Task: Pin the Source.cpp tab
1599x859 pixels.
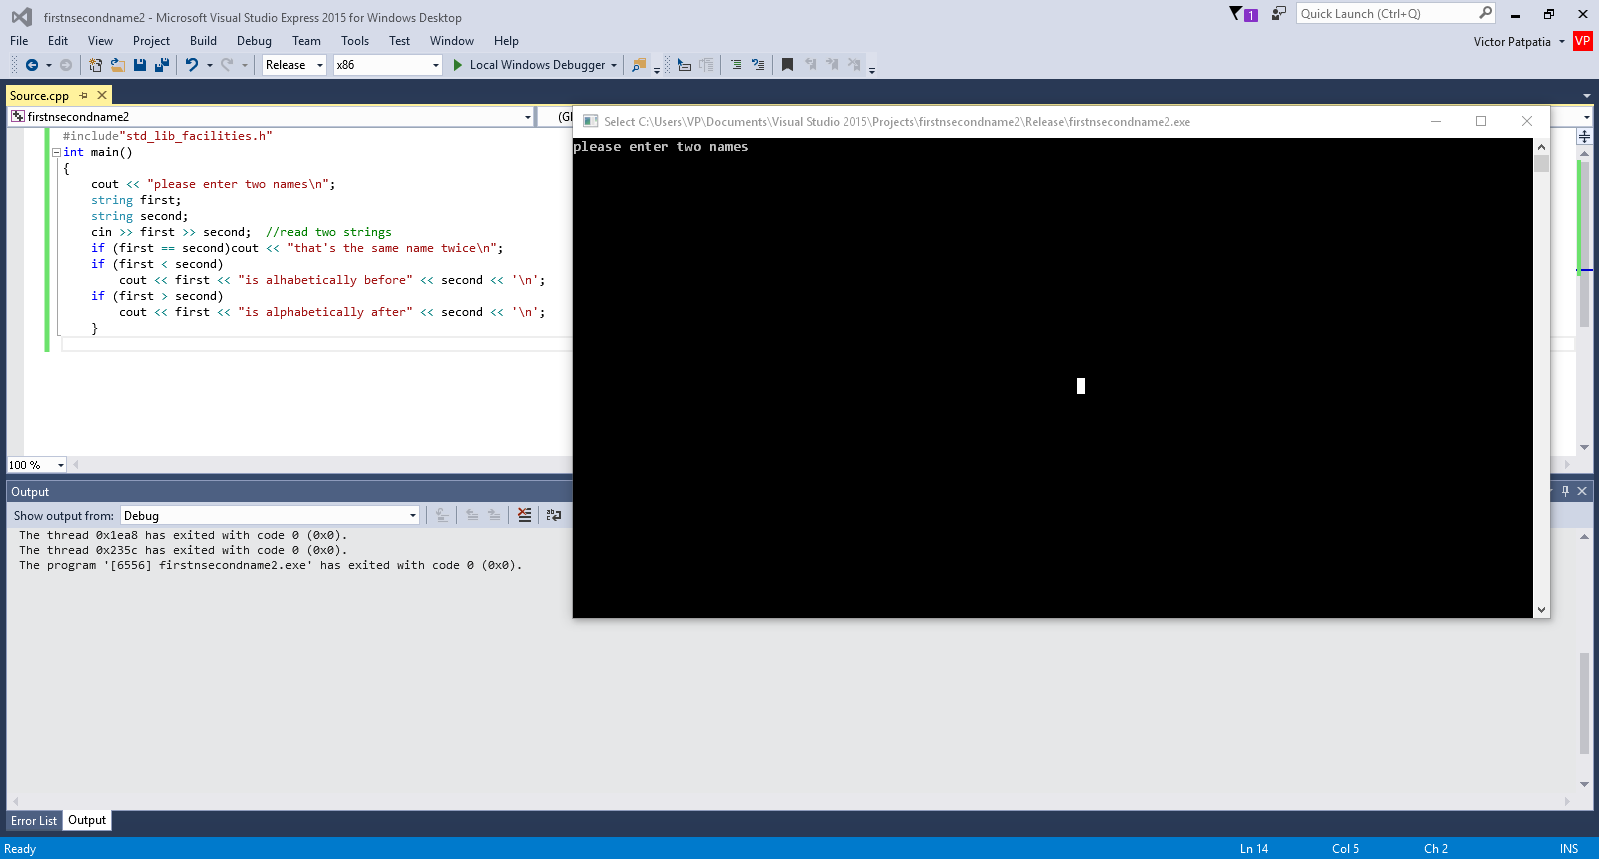Action: [84, 96]
